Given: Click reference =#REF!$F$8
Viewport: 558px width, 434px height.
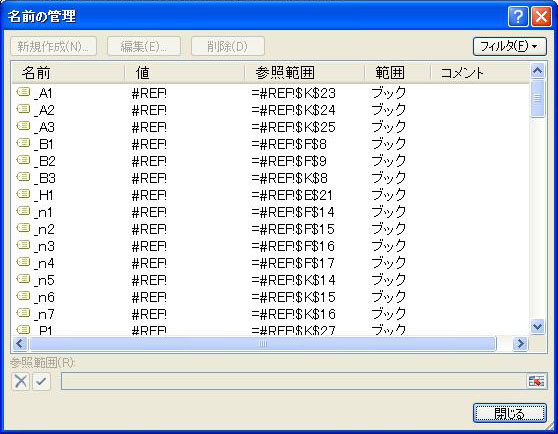Looking at the screenshot, I should (x=289, y=144).
